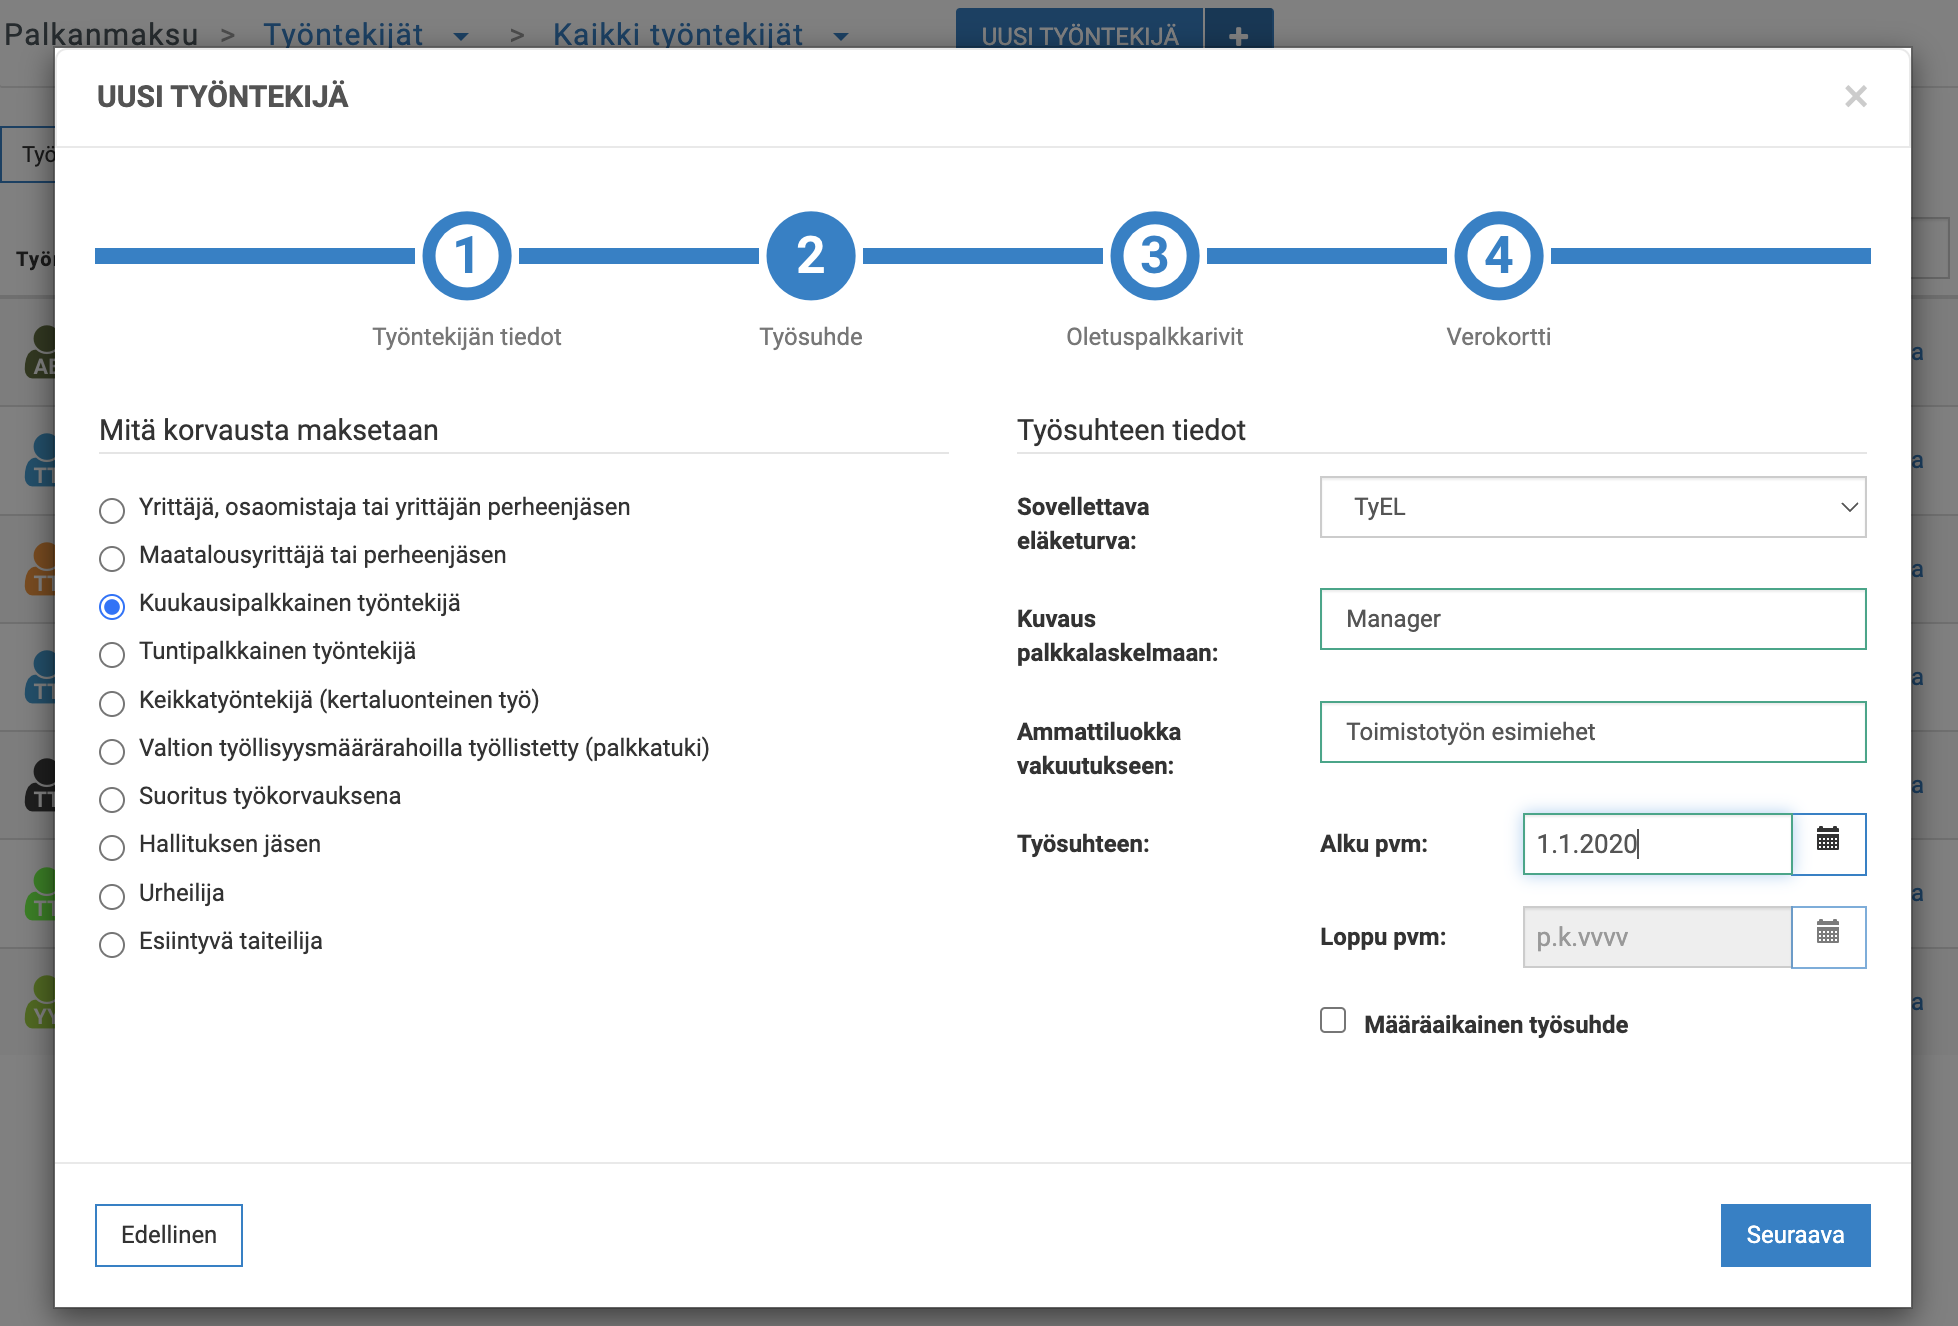This screenshot has height=1326, width=1958.
Task: Open Sovellettava eläketurva TyEL dropdown
Action: [x=1592, y=507]
